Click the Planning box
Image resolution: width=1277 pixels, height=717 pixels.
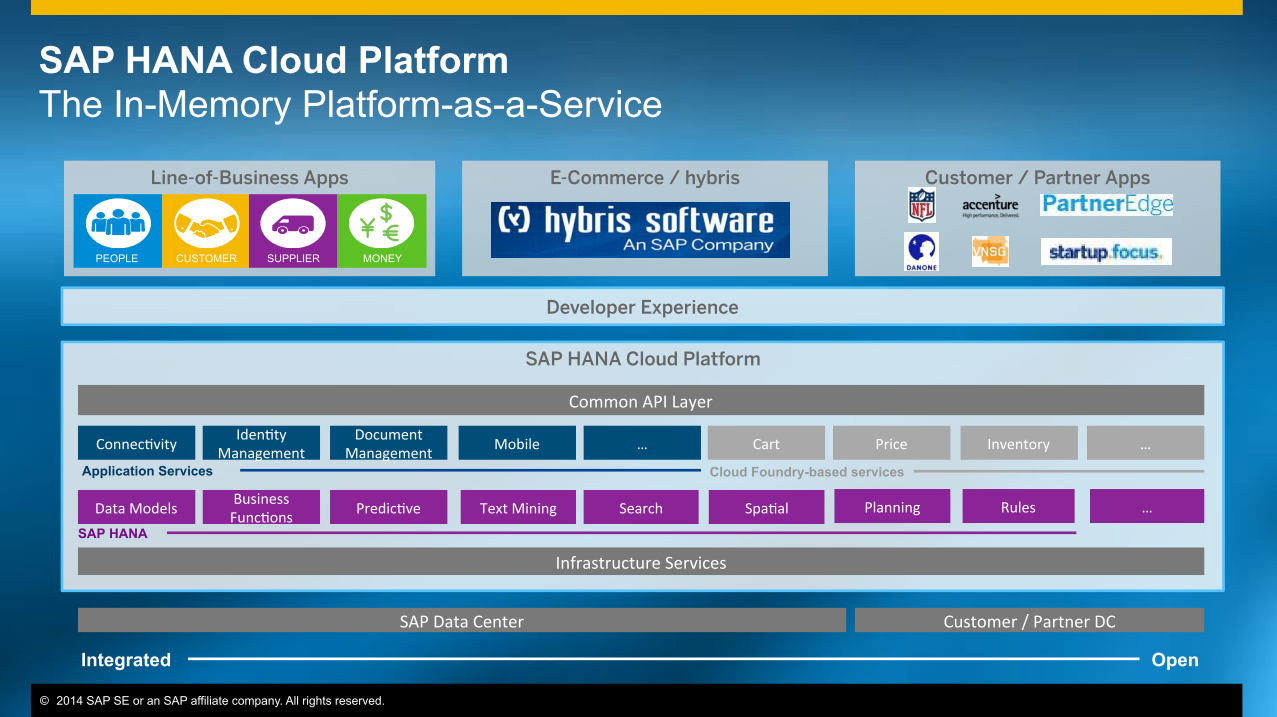point(892,506)
